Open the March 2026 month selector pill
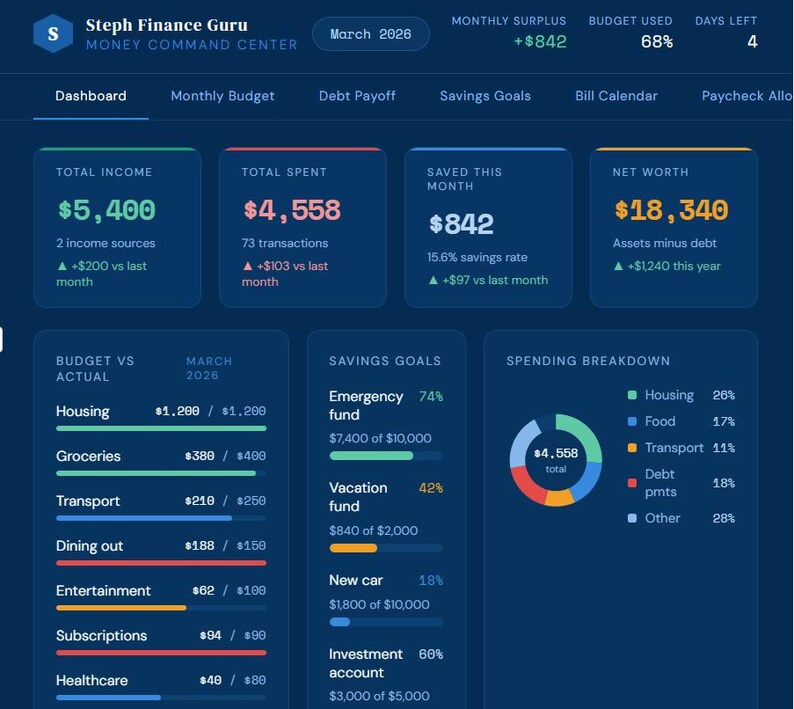The height and width of the screenshot is (709, 794). click(x=371, y=34)
